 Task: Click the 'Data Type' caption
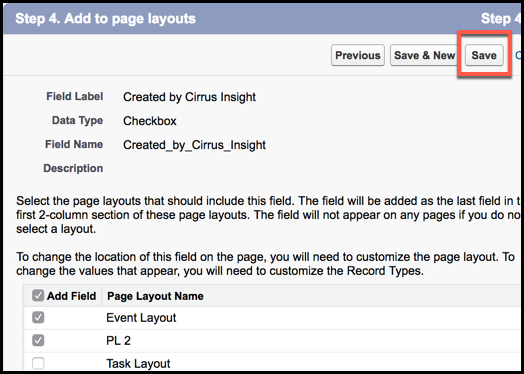coord(77,120)
